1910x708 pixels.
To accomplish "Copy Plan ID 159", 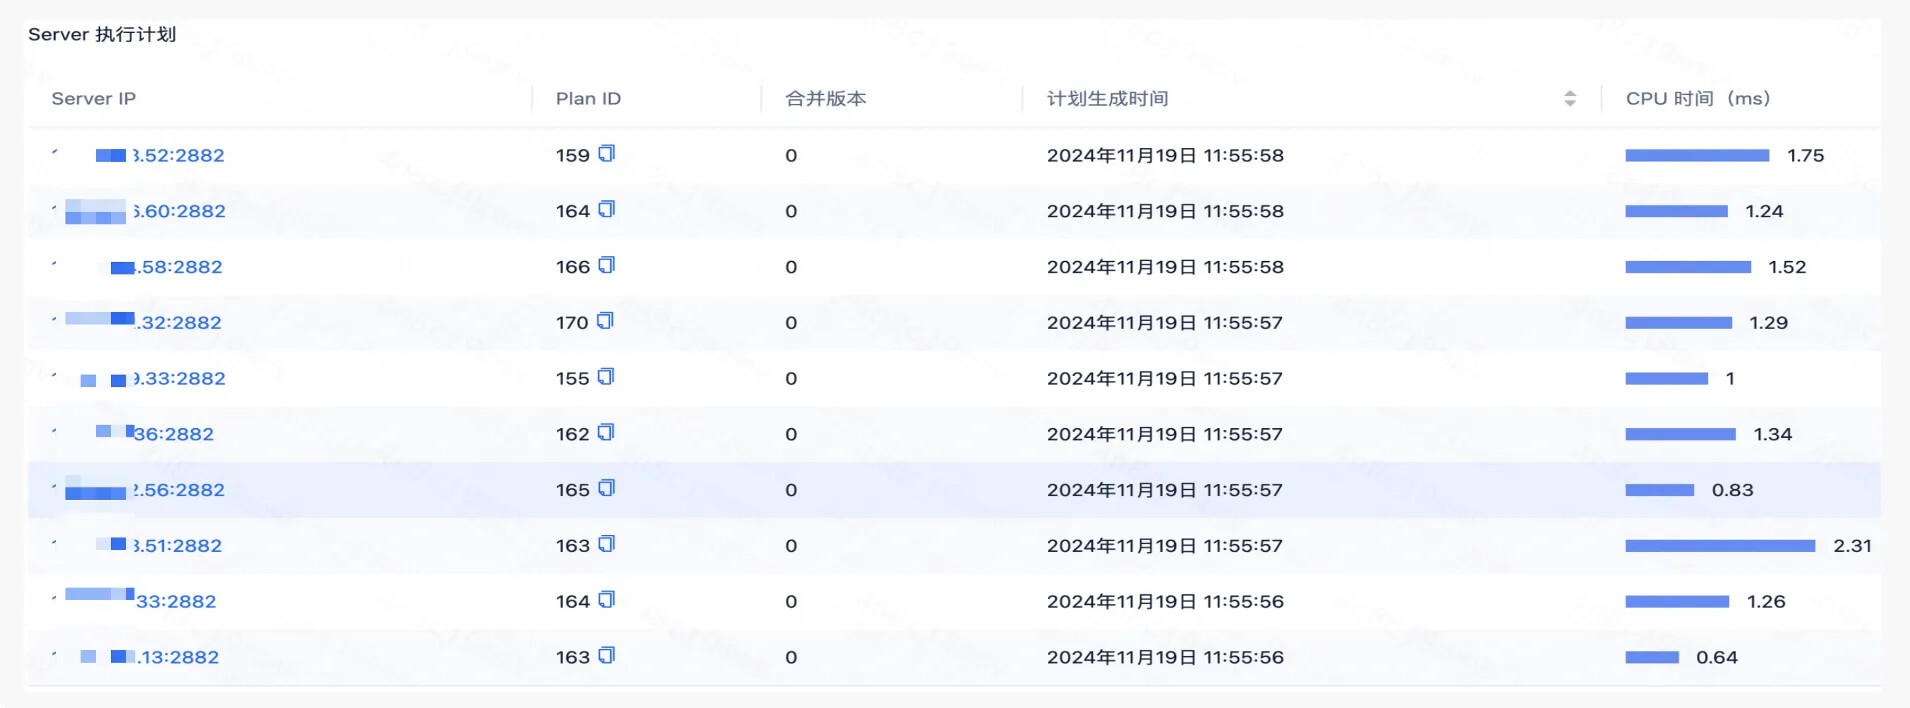I will click(606, 154).
